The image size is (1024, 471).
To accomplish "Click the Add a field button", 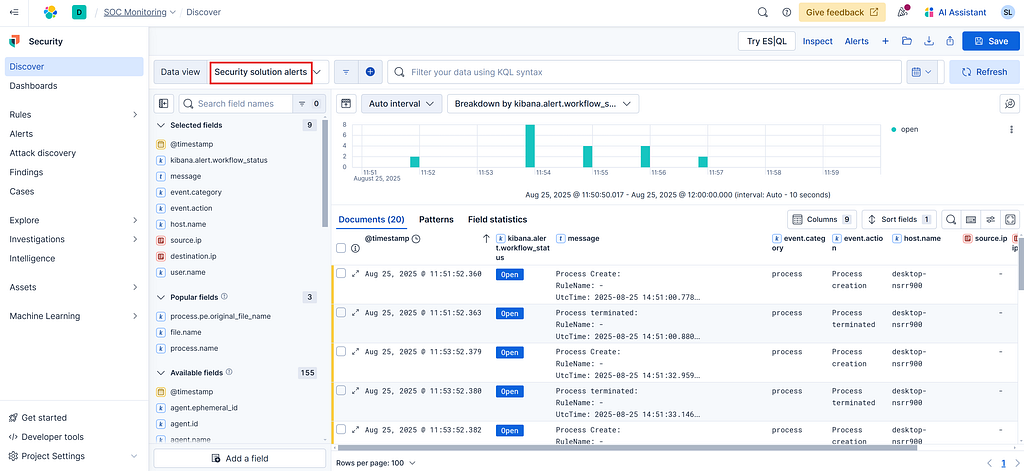I will click(239, 458).
